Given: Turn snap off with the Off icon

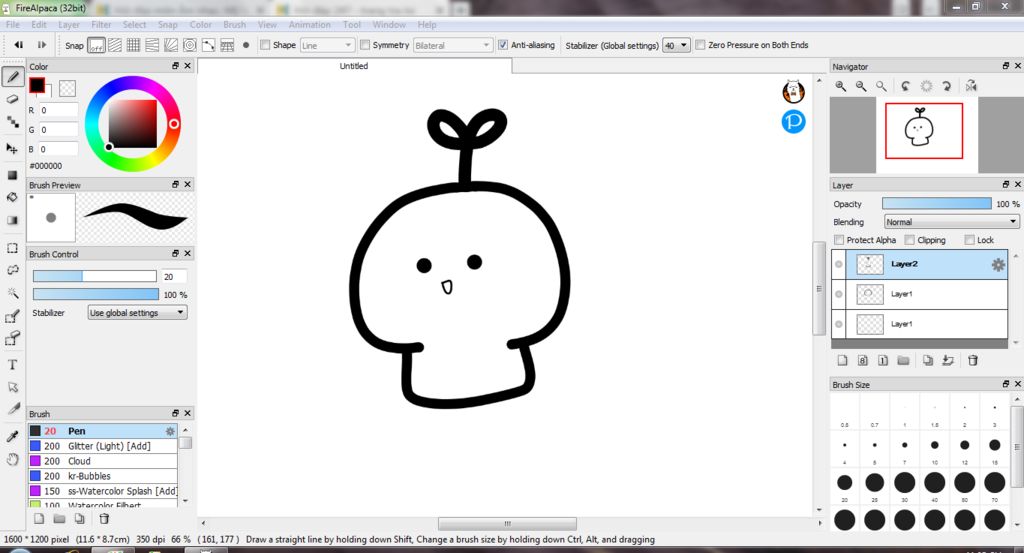Looking at the screenshot, I should coord(96,46).
